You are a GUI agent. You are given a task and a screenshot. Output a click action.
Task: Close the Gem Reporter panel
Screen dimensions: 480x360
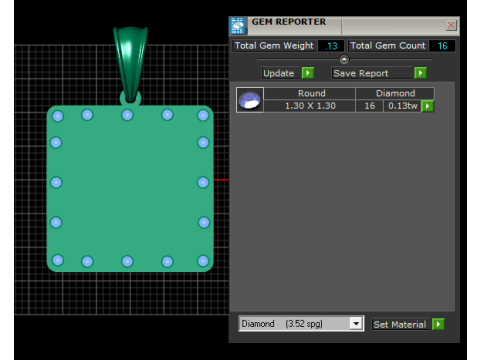(451, 25)
